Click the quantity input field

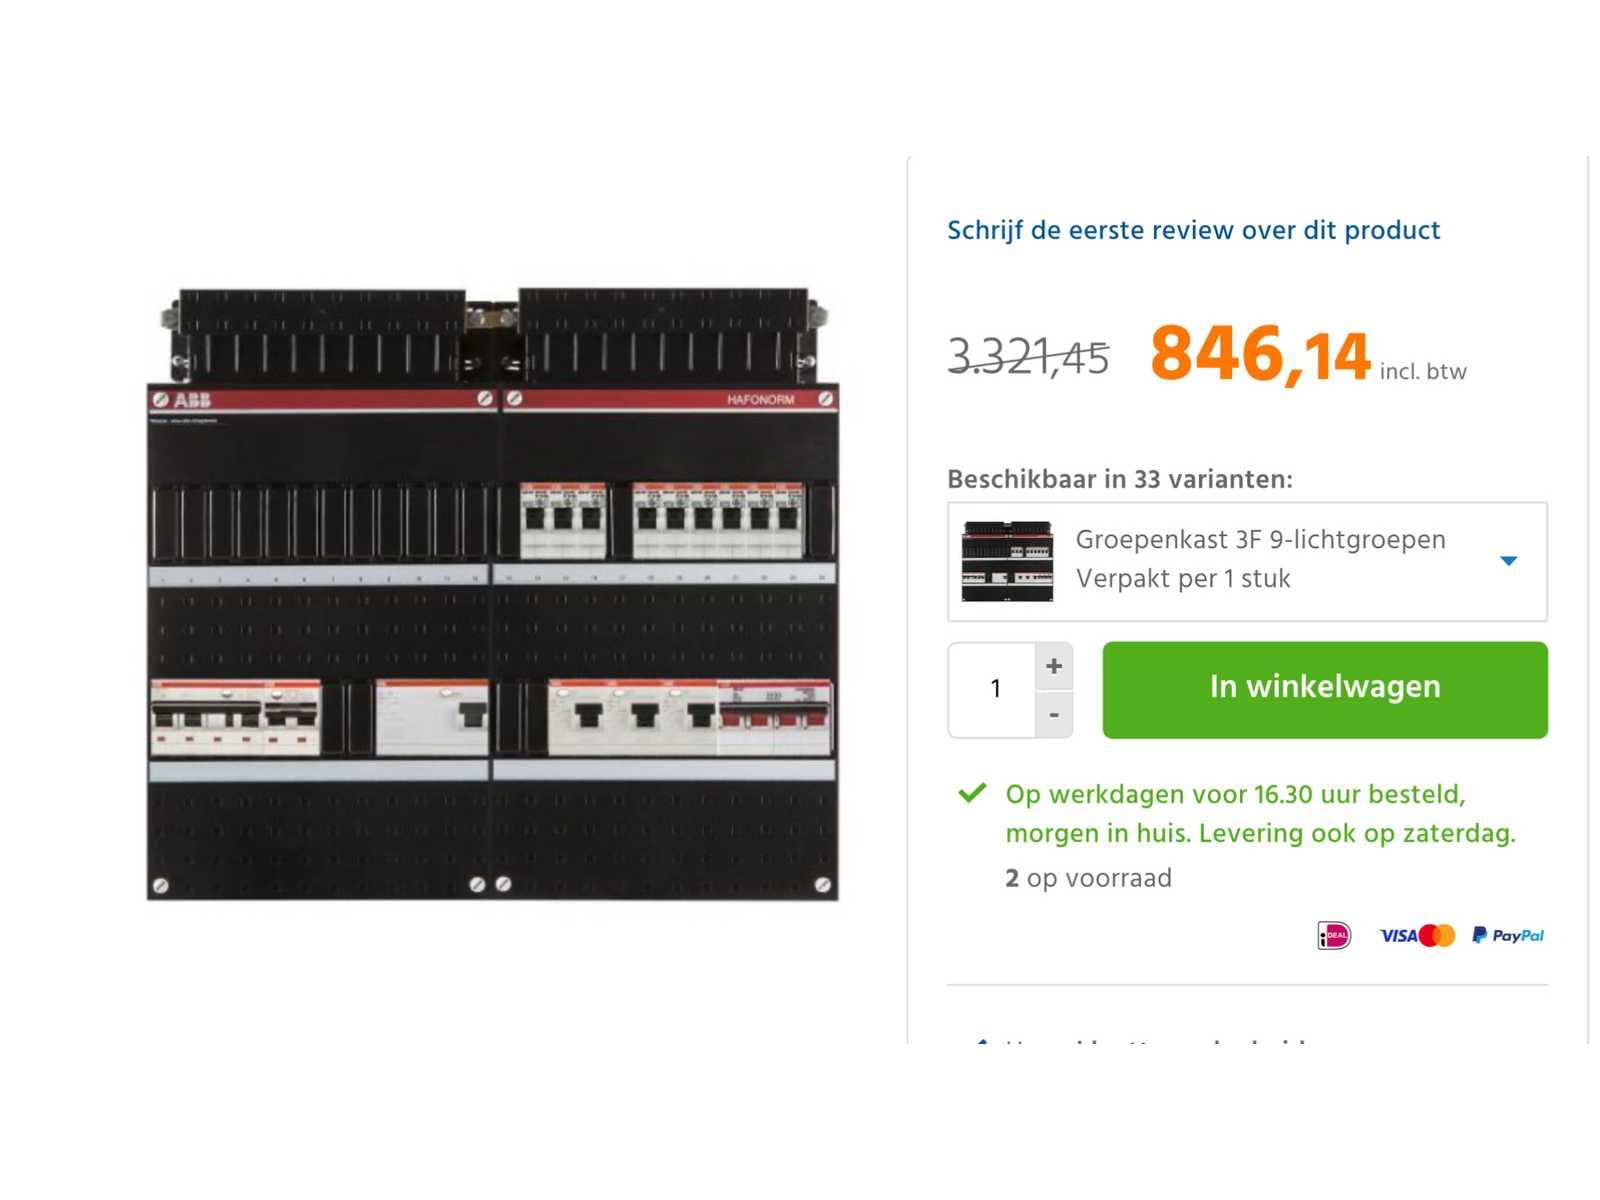(x=994, y=690)
